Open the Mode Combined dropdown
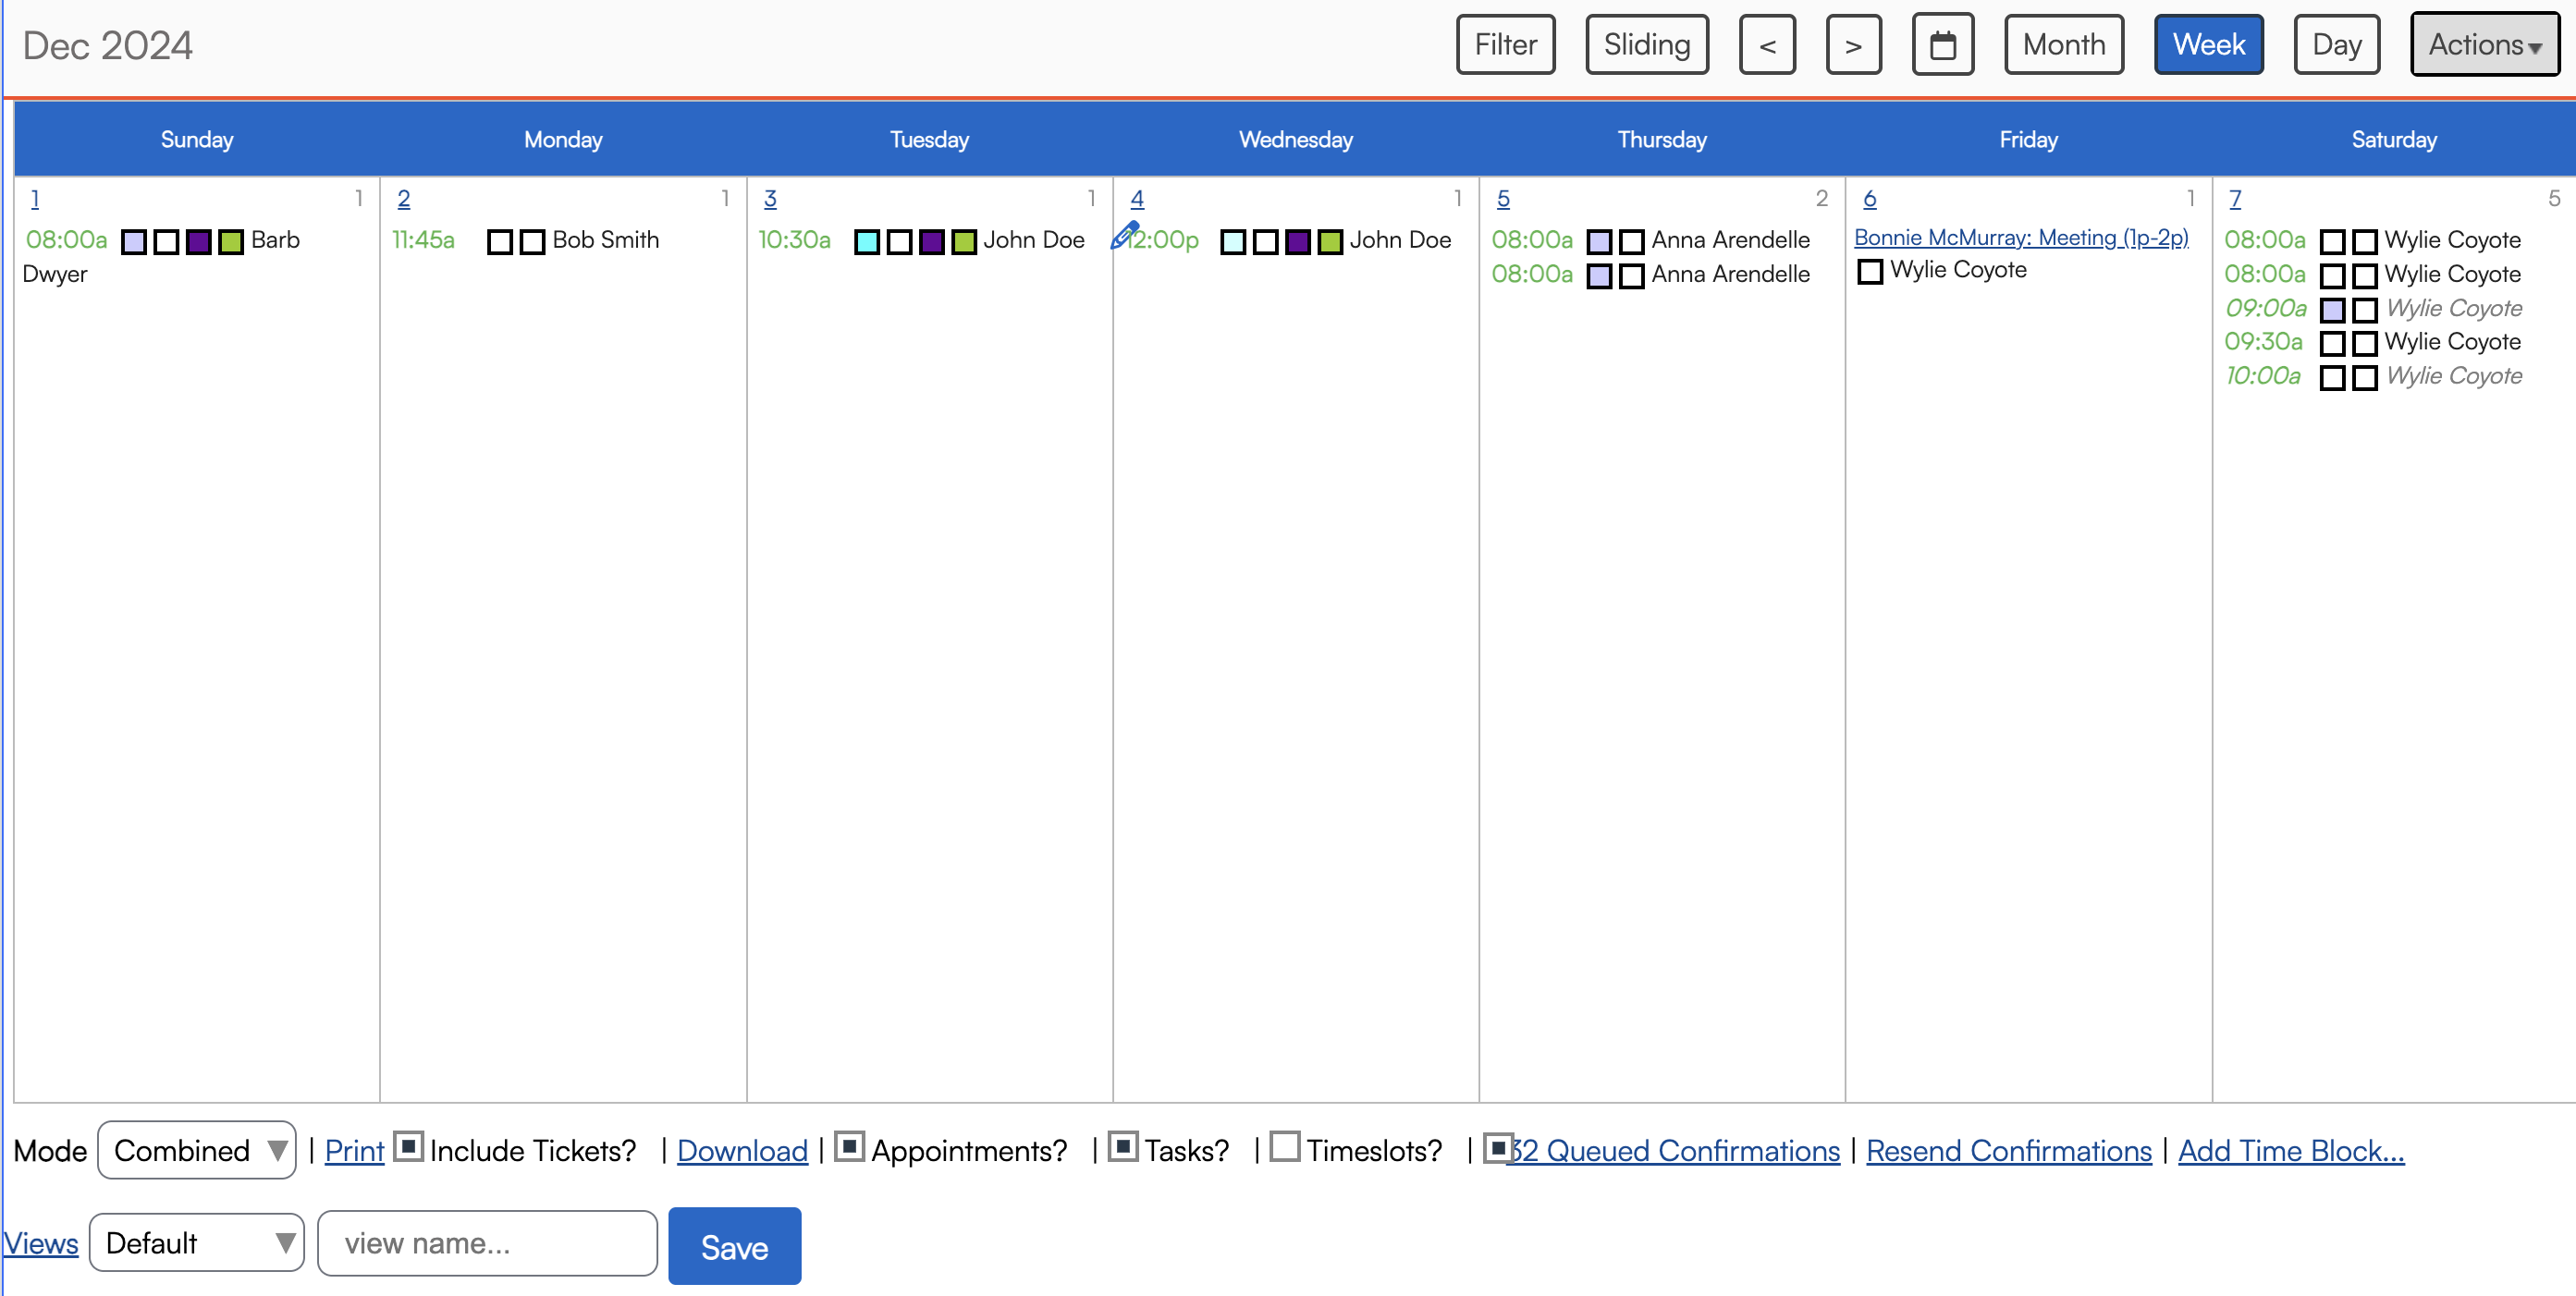The width and height of the screenshot is (2576, 1296). click(x=197, y=1150)
